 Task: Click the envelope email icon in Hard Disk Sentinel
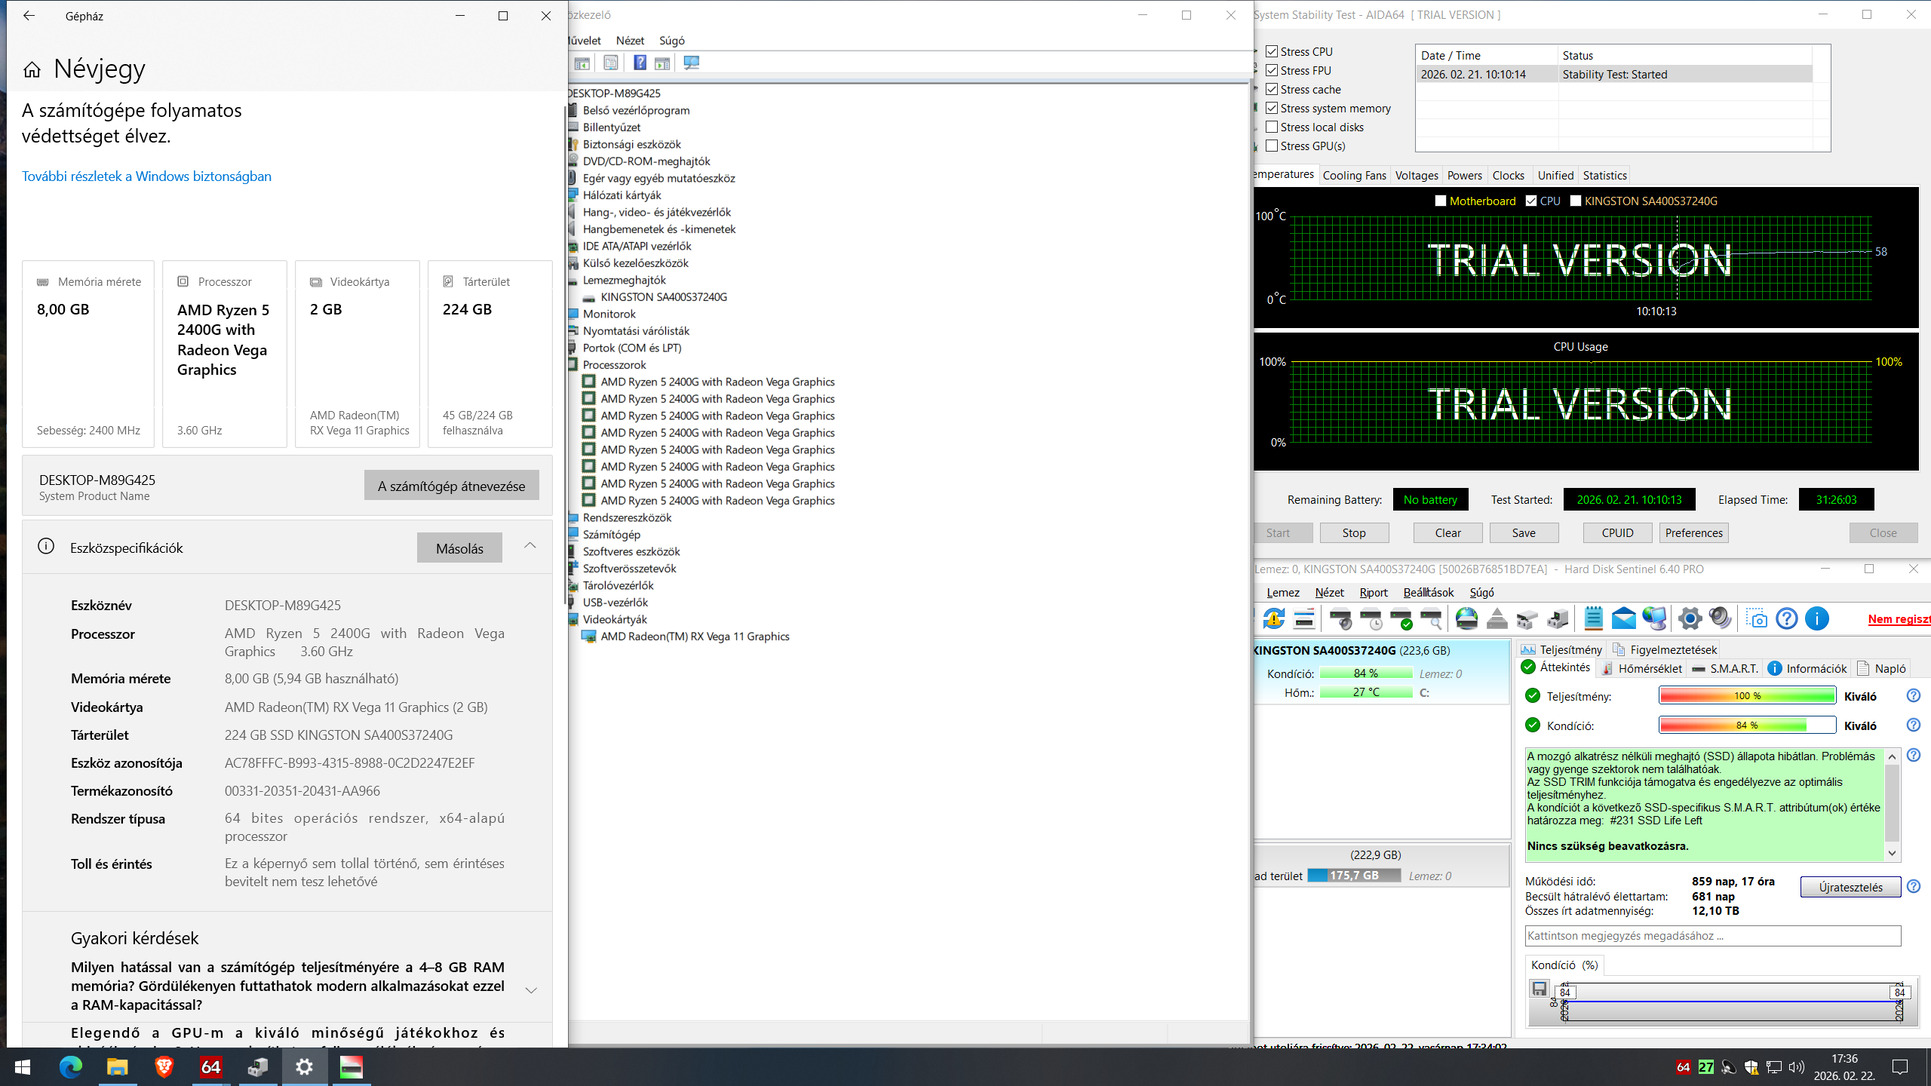(1624, 619)
